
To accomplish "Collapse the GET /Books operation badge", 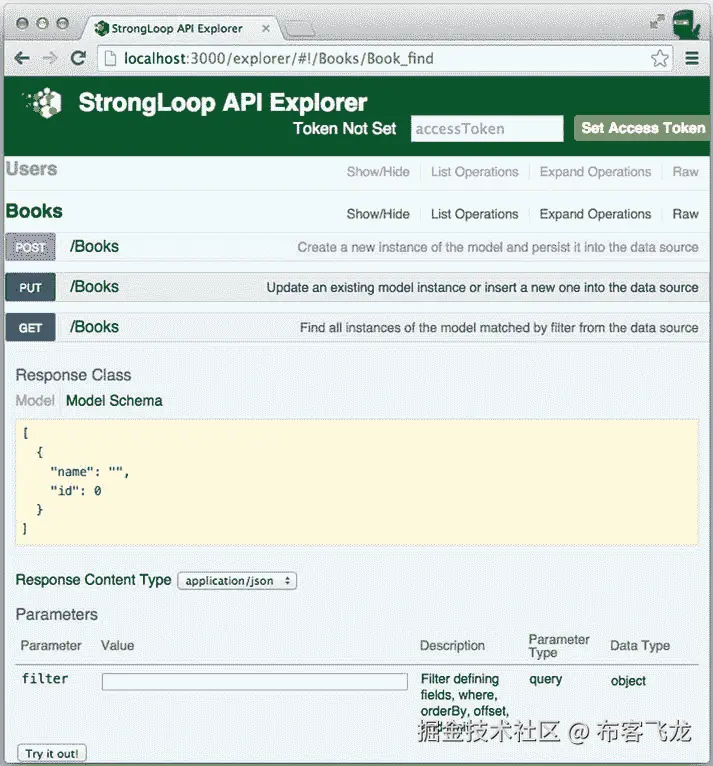I will click(x=30, y=327).
